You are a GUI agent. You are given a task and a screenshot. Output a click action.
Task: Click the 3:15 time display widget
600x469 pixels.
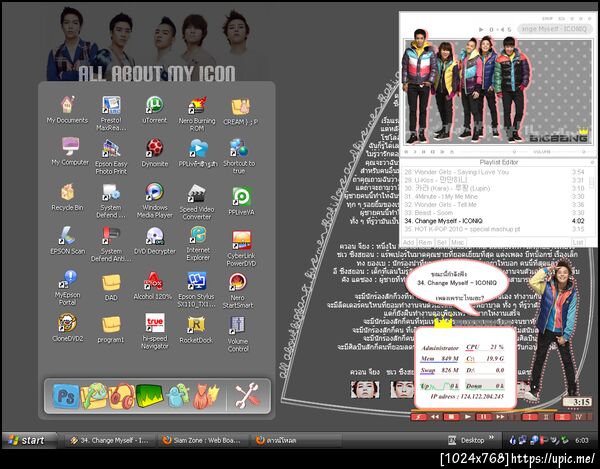[x=577, y=402]
